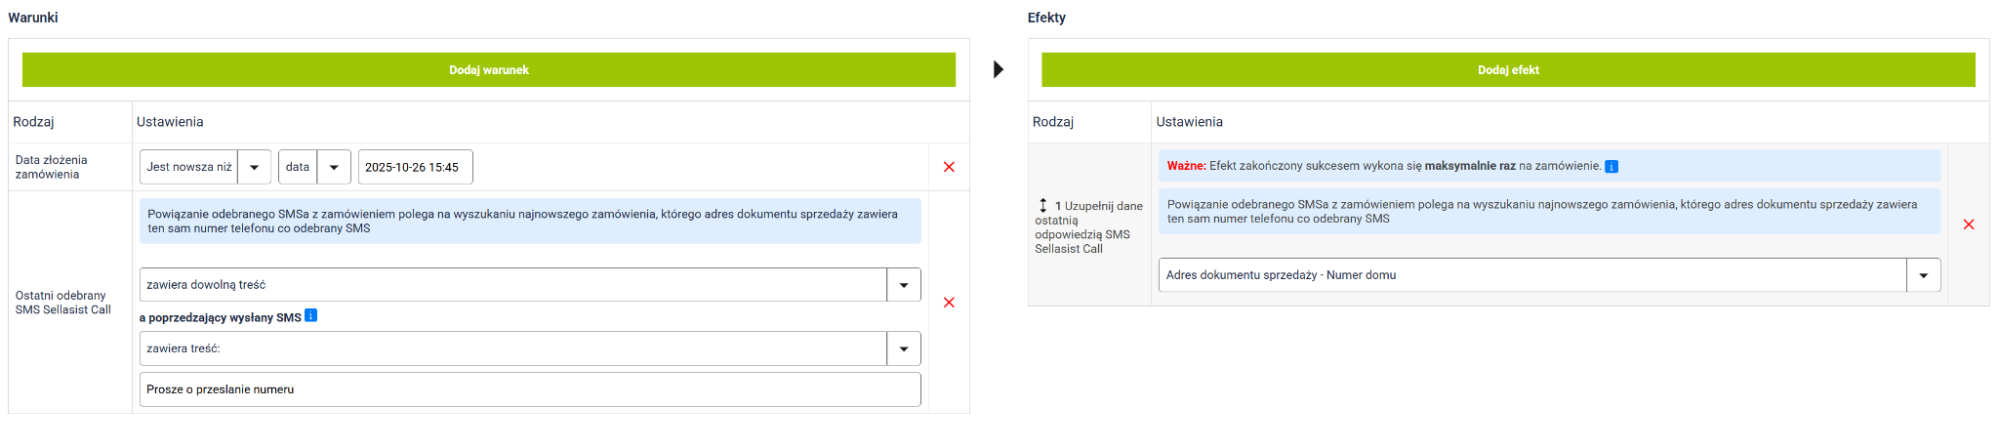The image size is (1999, 423).
Task: Click info icon in the Ważne notice
Action: tap(1611, 166)
